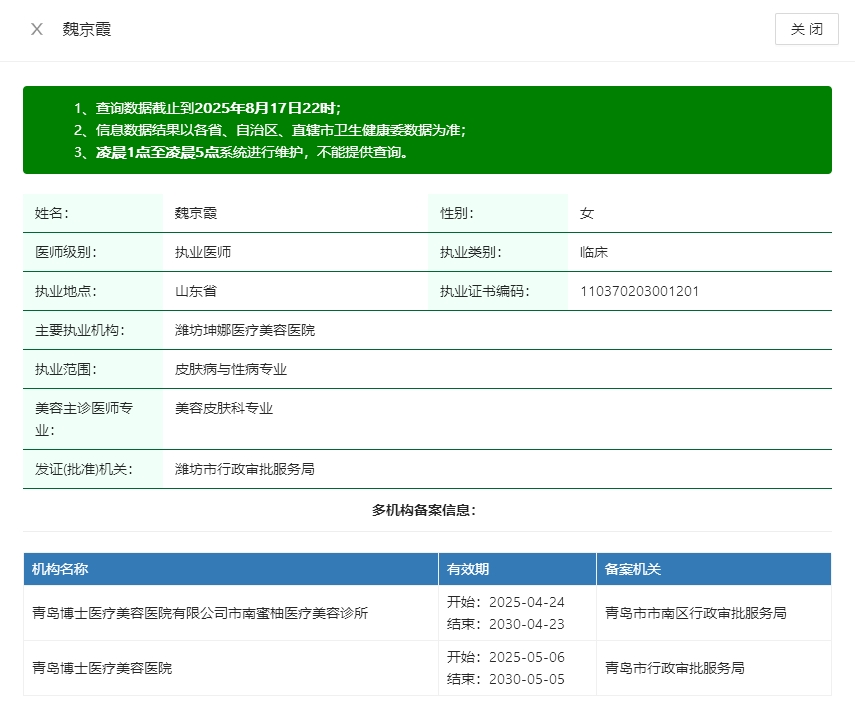Click the notice line about 凌晨1点 system maintenance

240,152
